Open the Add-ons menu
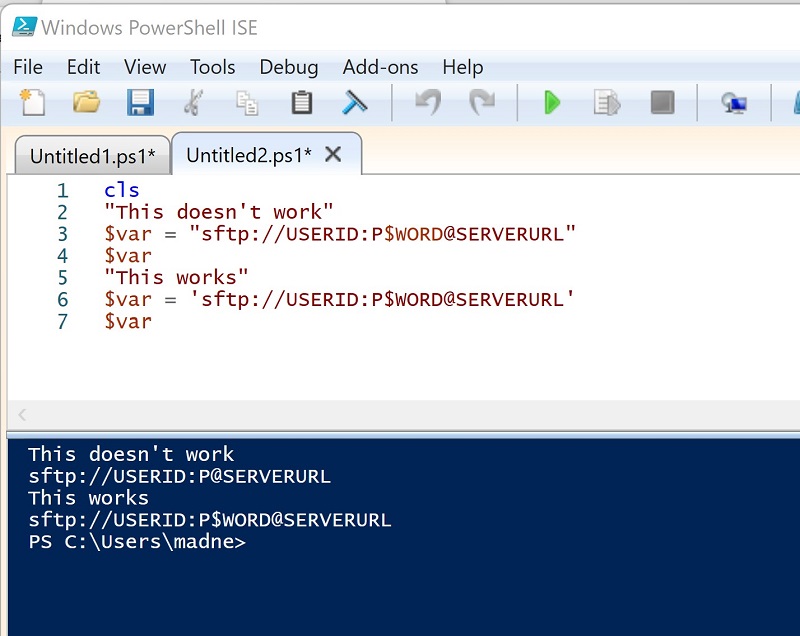The height and width of the screenshot is (636, 800). [380, 67]
